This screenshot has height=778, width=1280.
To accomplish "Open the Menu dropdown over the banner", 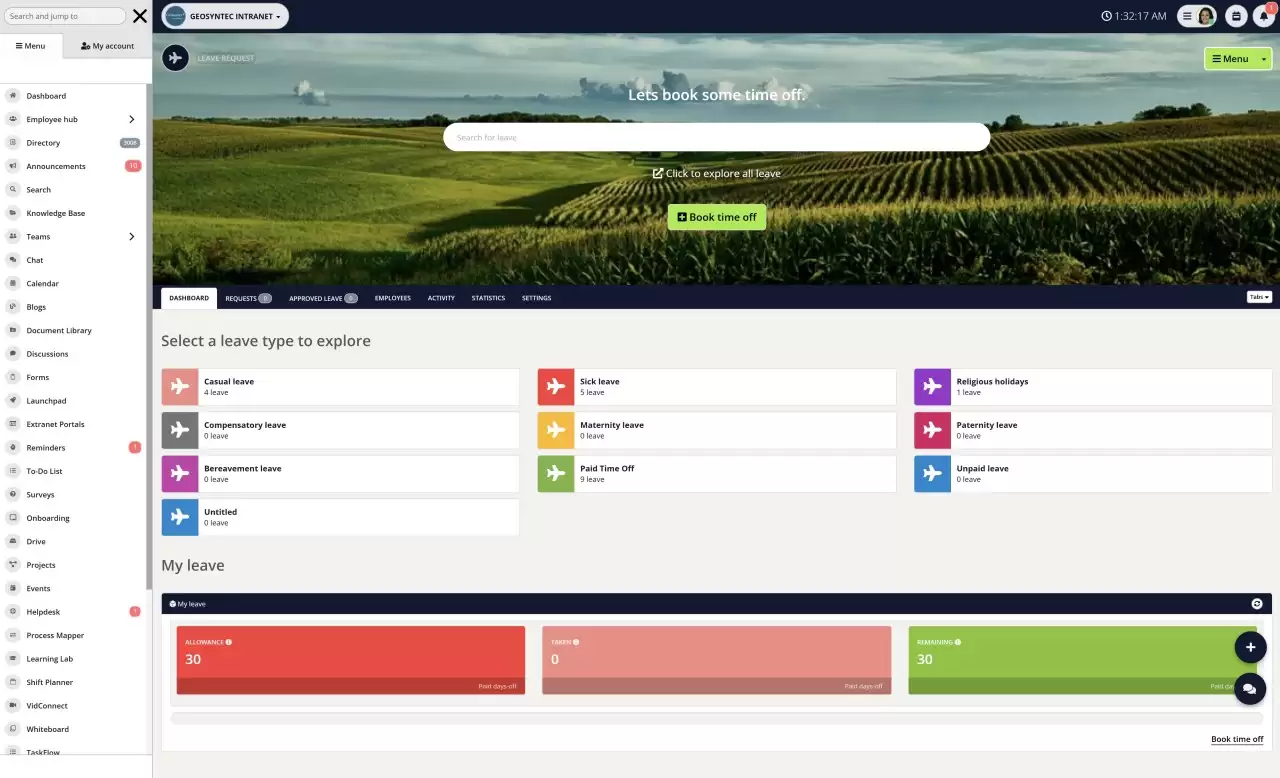I will pos(1236,58).
